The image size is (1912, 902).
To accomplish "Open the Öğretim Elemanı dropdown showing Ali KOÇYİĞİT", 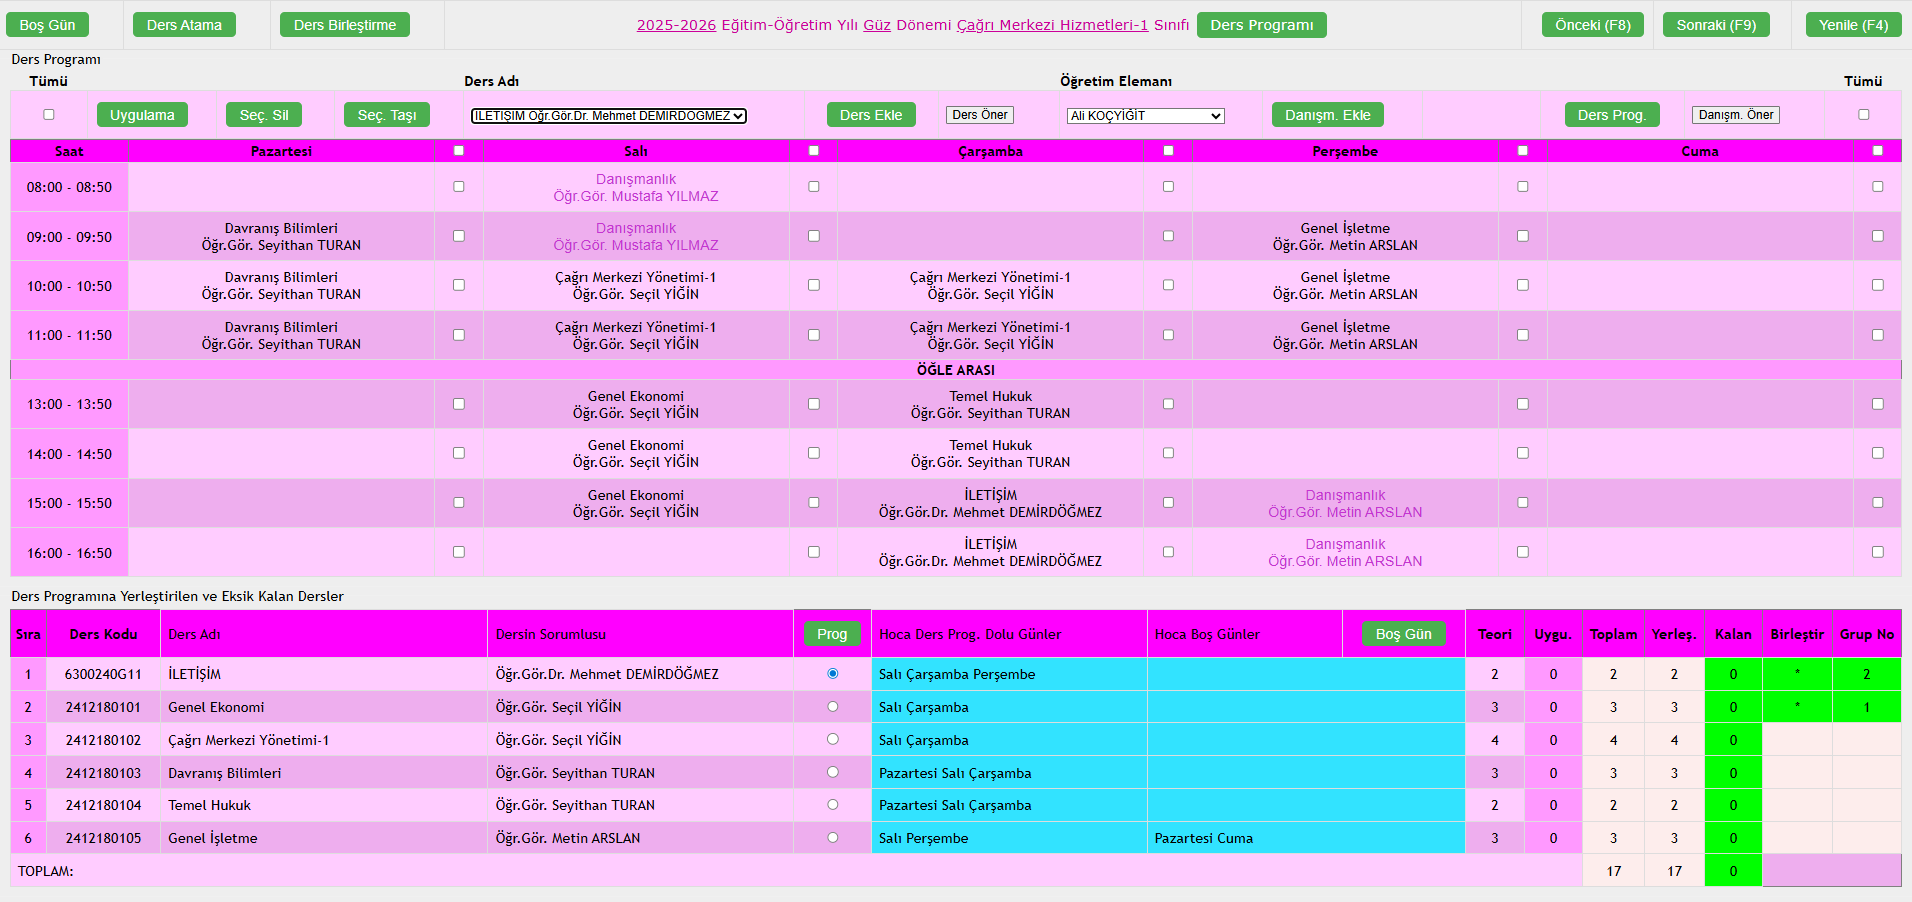I will click(1145, 116).
